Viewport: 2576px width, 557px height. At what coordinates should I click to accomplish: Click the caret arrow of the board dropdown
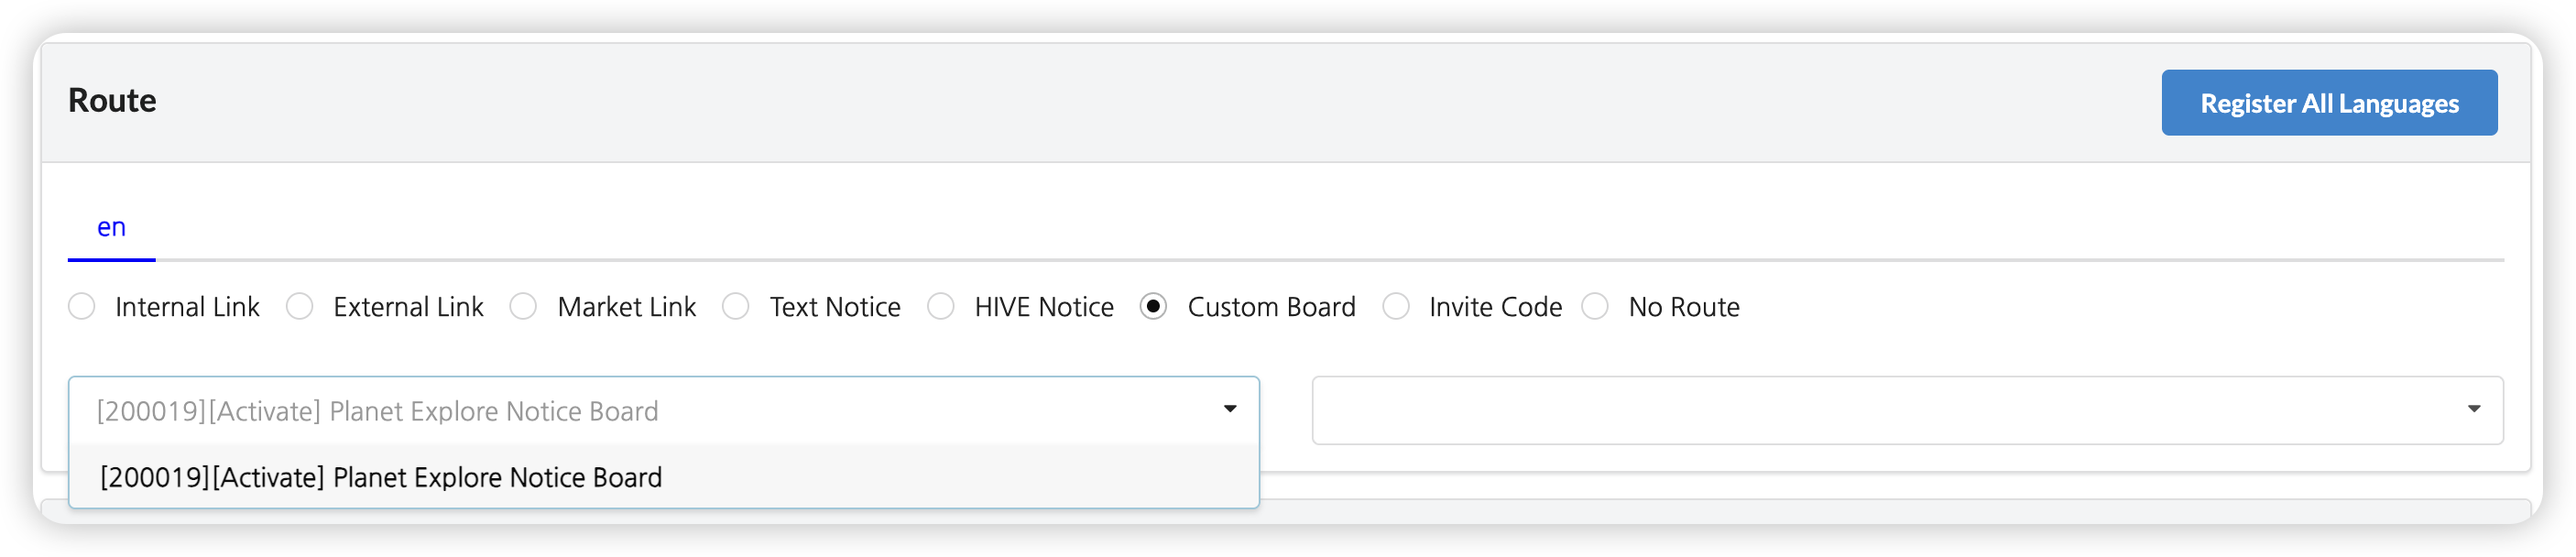pos(1230,409)
